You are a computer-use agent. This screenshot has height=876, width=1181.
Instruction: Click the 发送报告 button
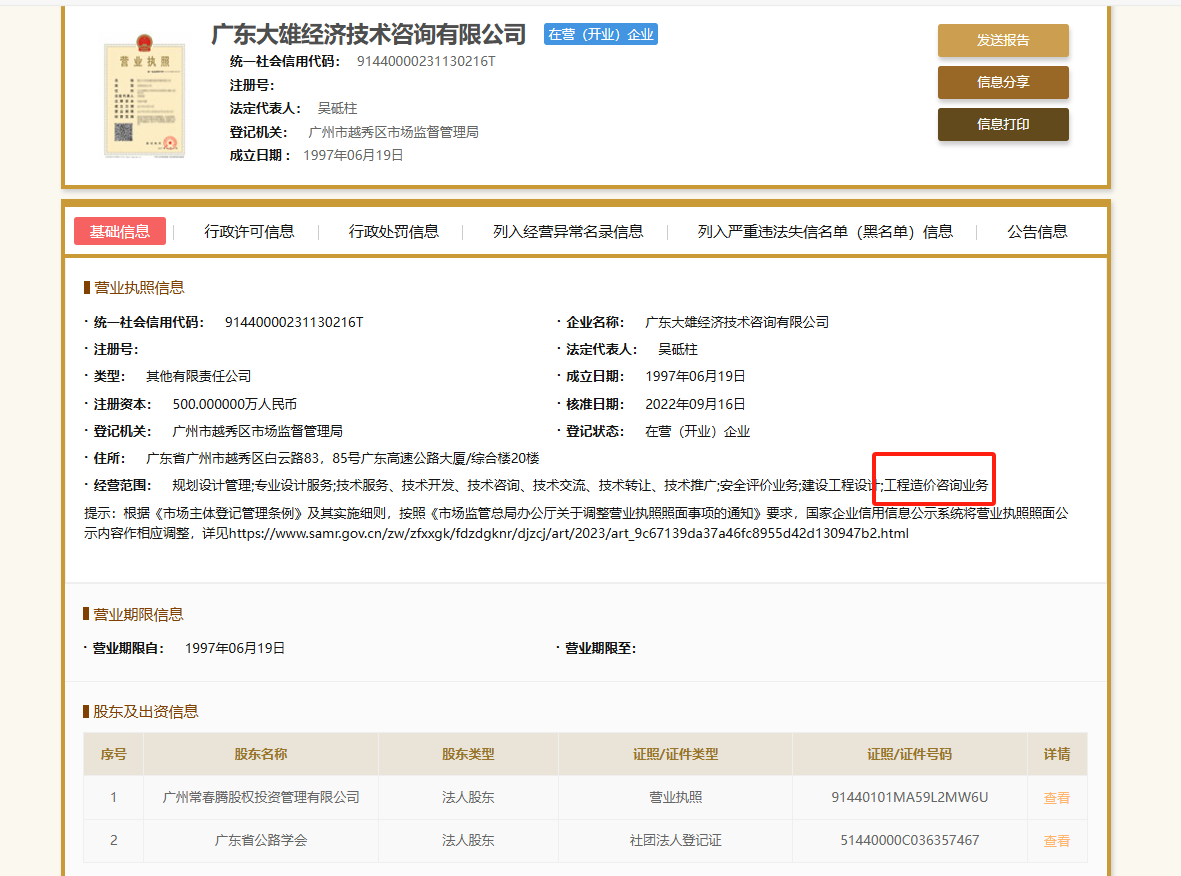click(1002, 41)
